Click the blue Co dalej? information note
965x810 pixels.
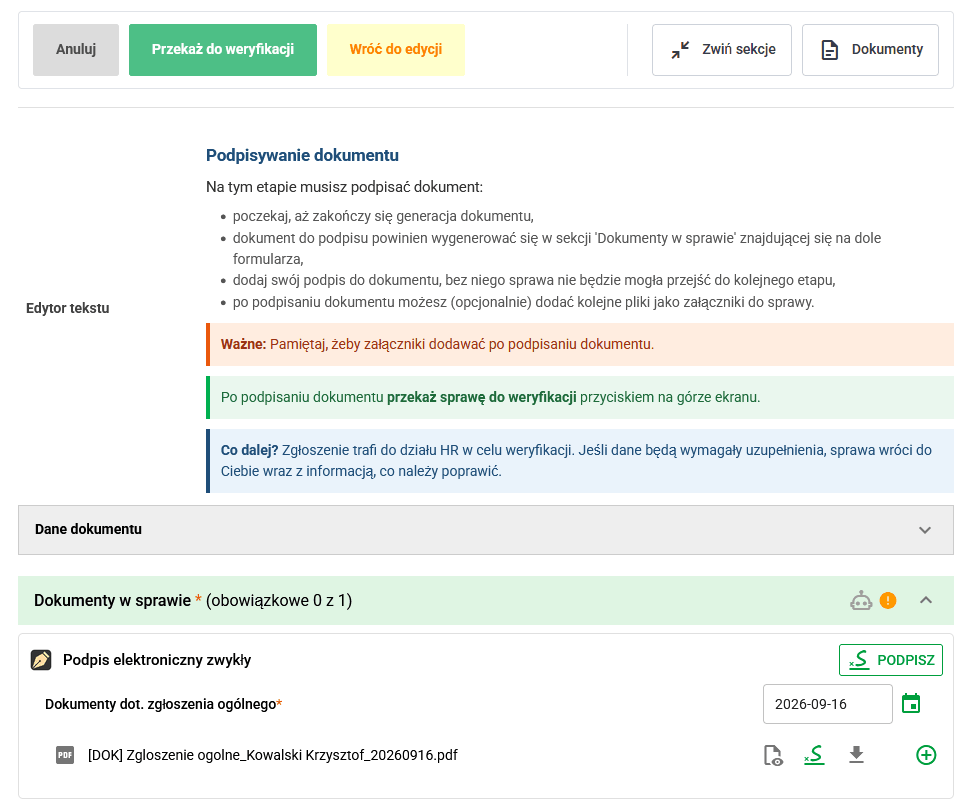tap(580, 461)
